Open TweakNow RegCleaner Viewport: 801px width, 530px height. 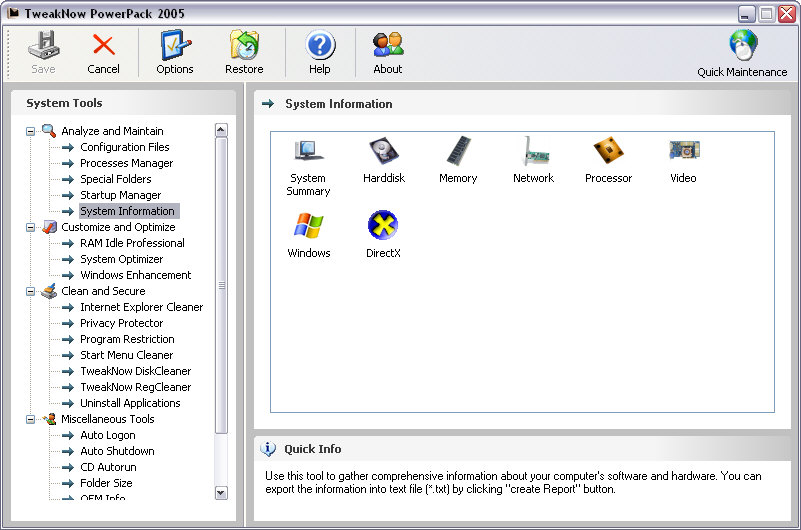tap(135, 387)
